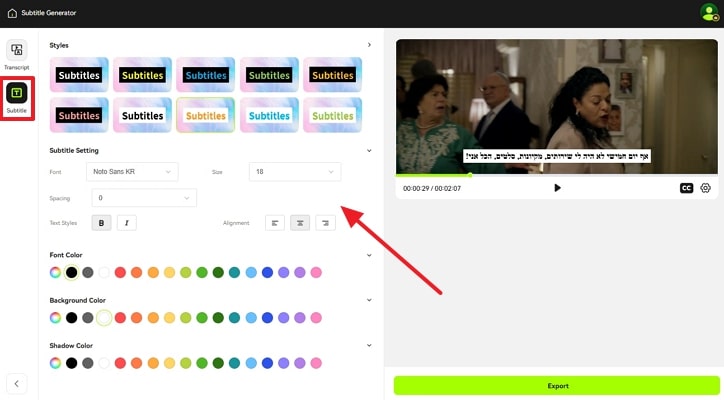Collapse the Subtitle Setting section

[369, 151]
